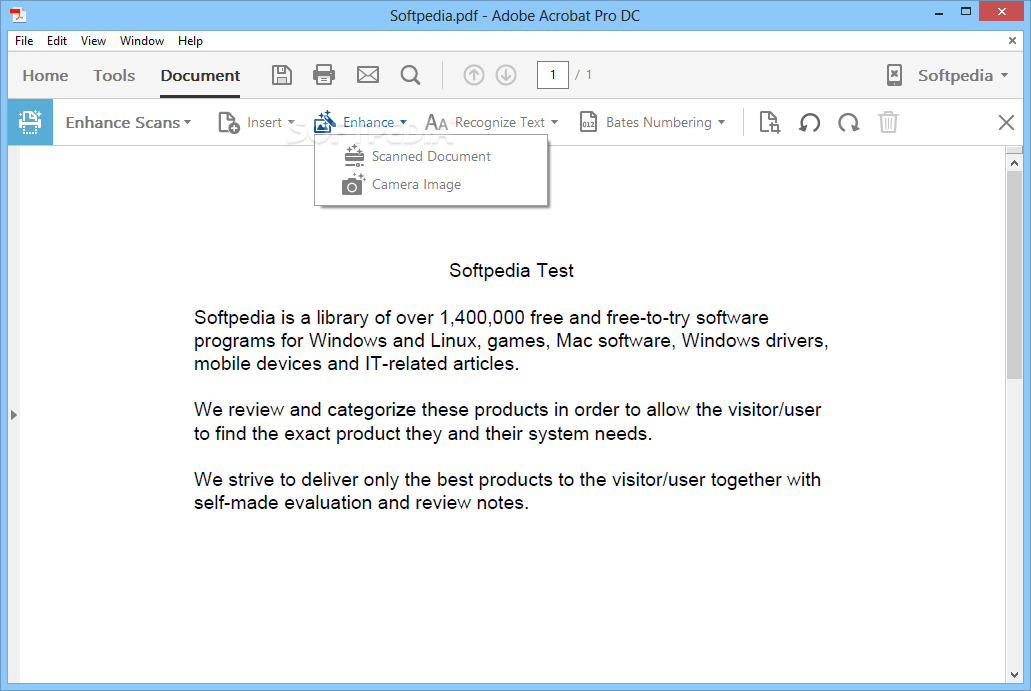Viewport: 1031px width, 691px height.
Task: Expand the left navigation pane arrow
Action: (13, 415)
